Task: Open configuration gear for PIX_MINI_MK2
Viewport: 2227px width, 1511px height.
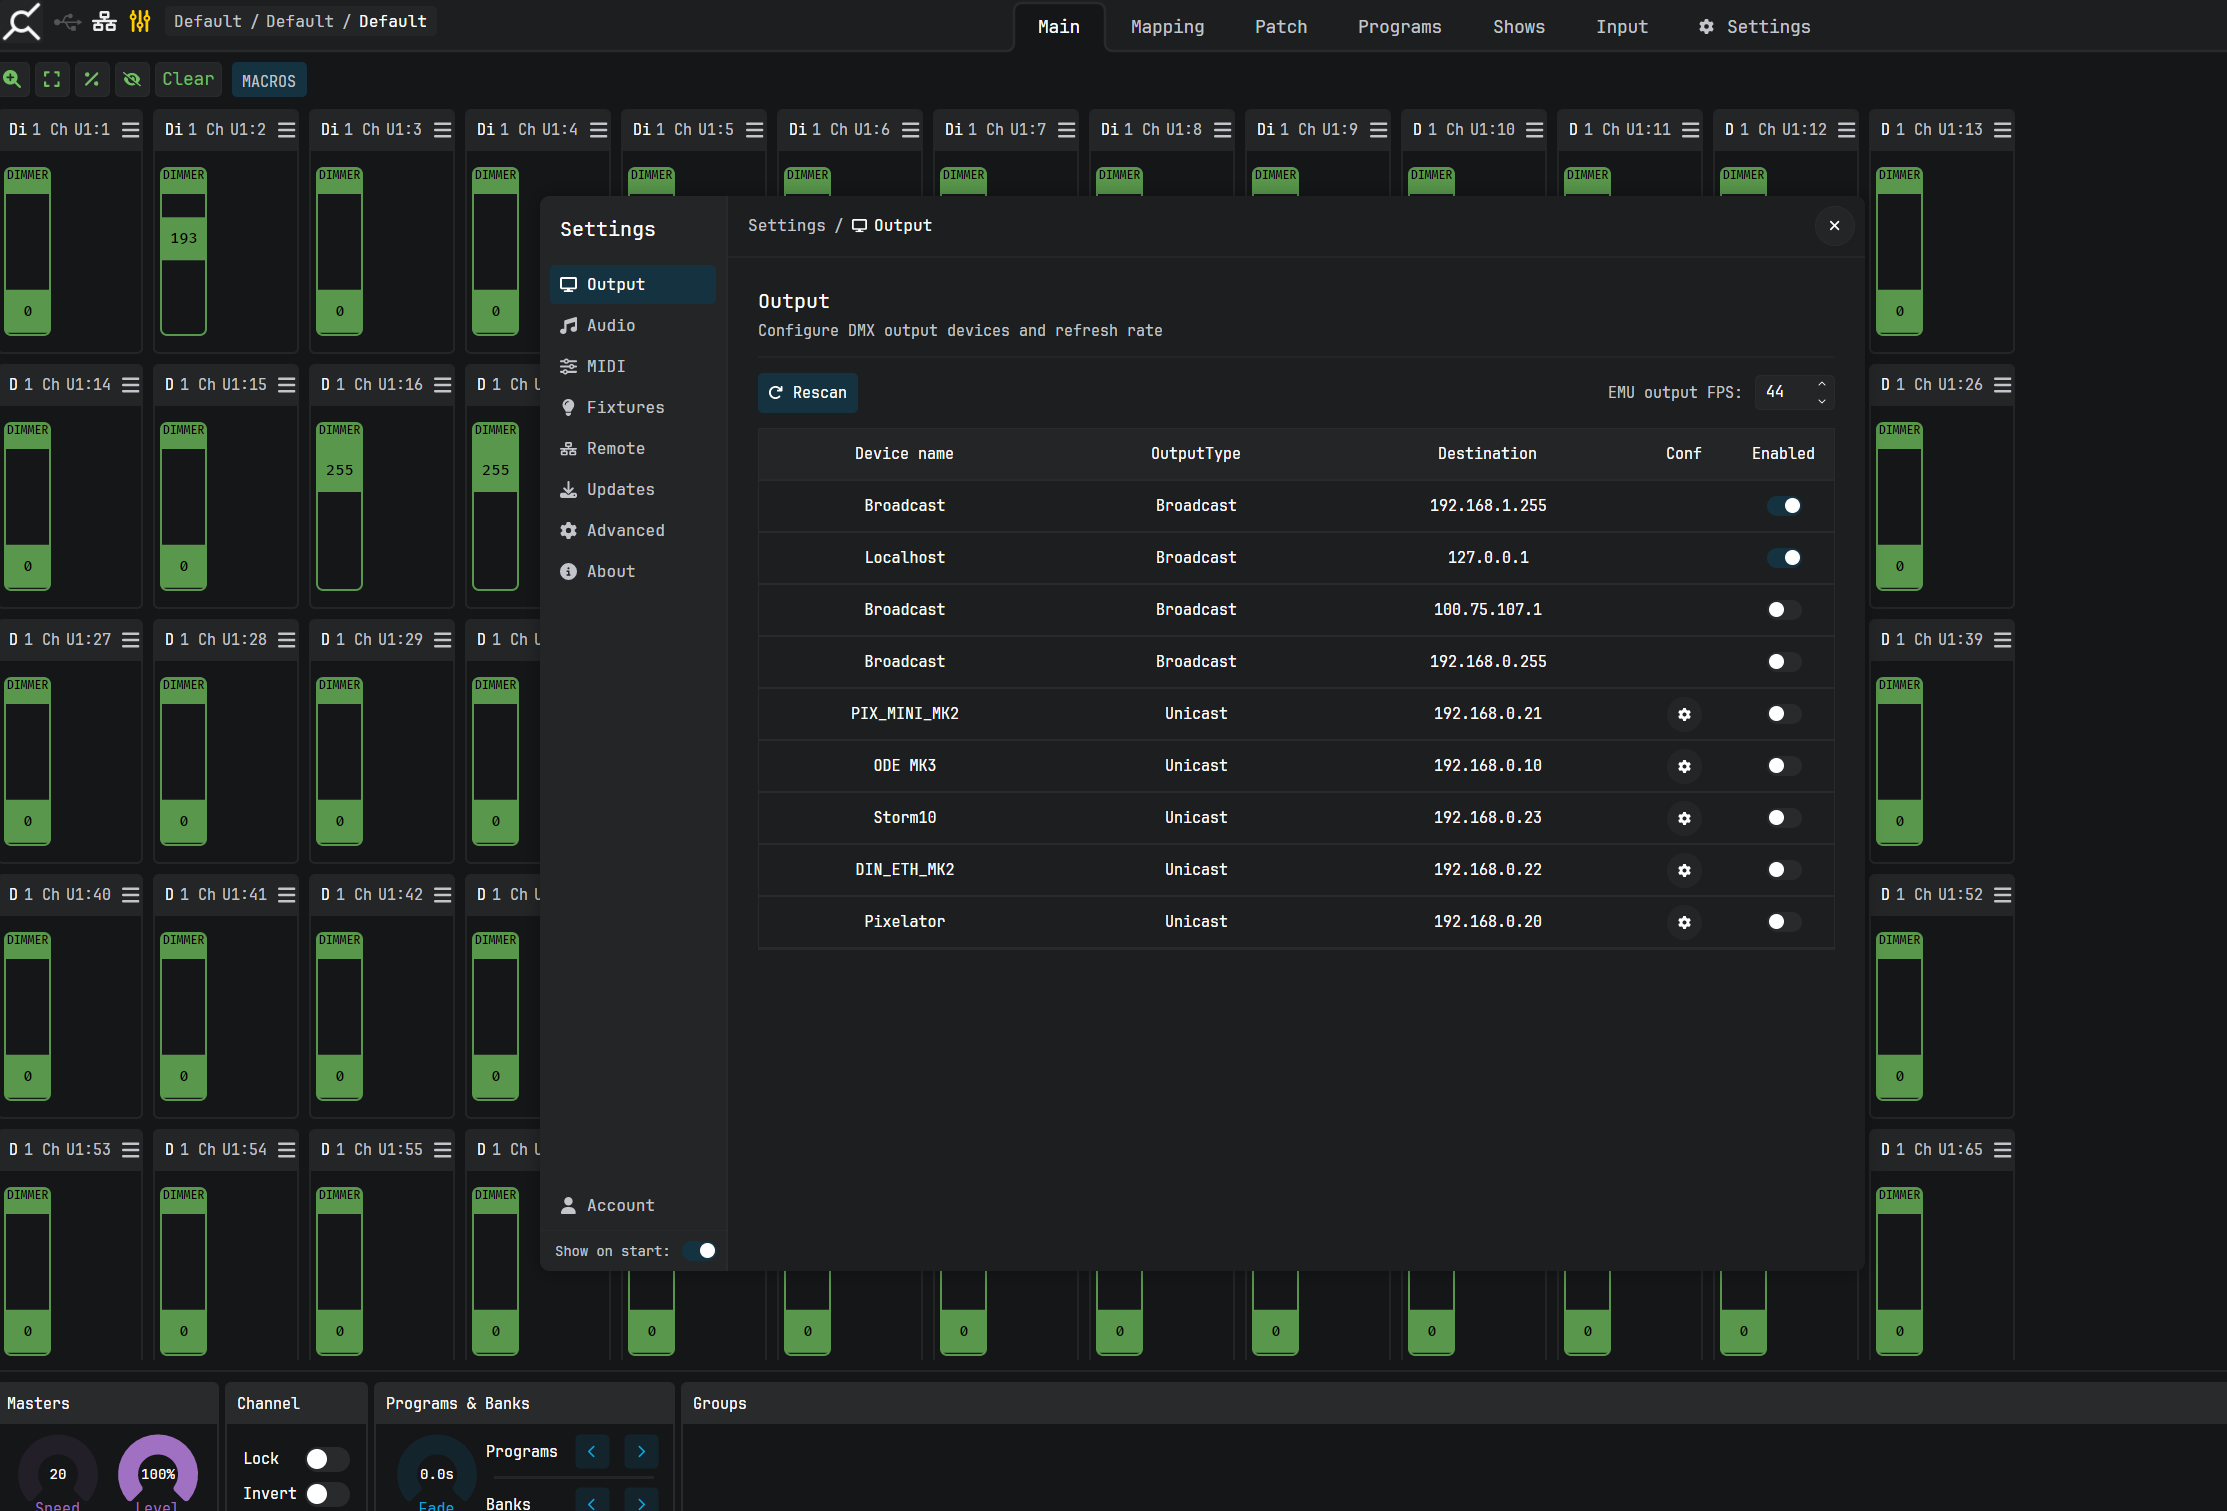Action: point(1684,714)
